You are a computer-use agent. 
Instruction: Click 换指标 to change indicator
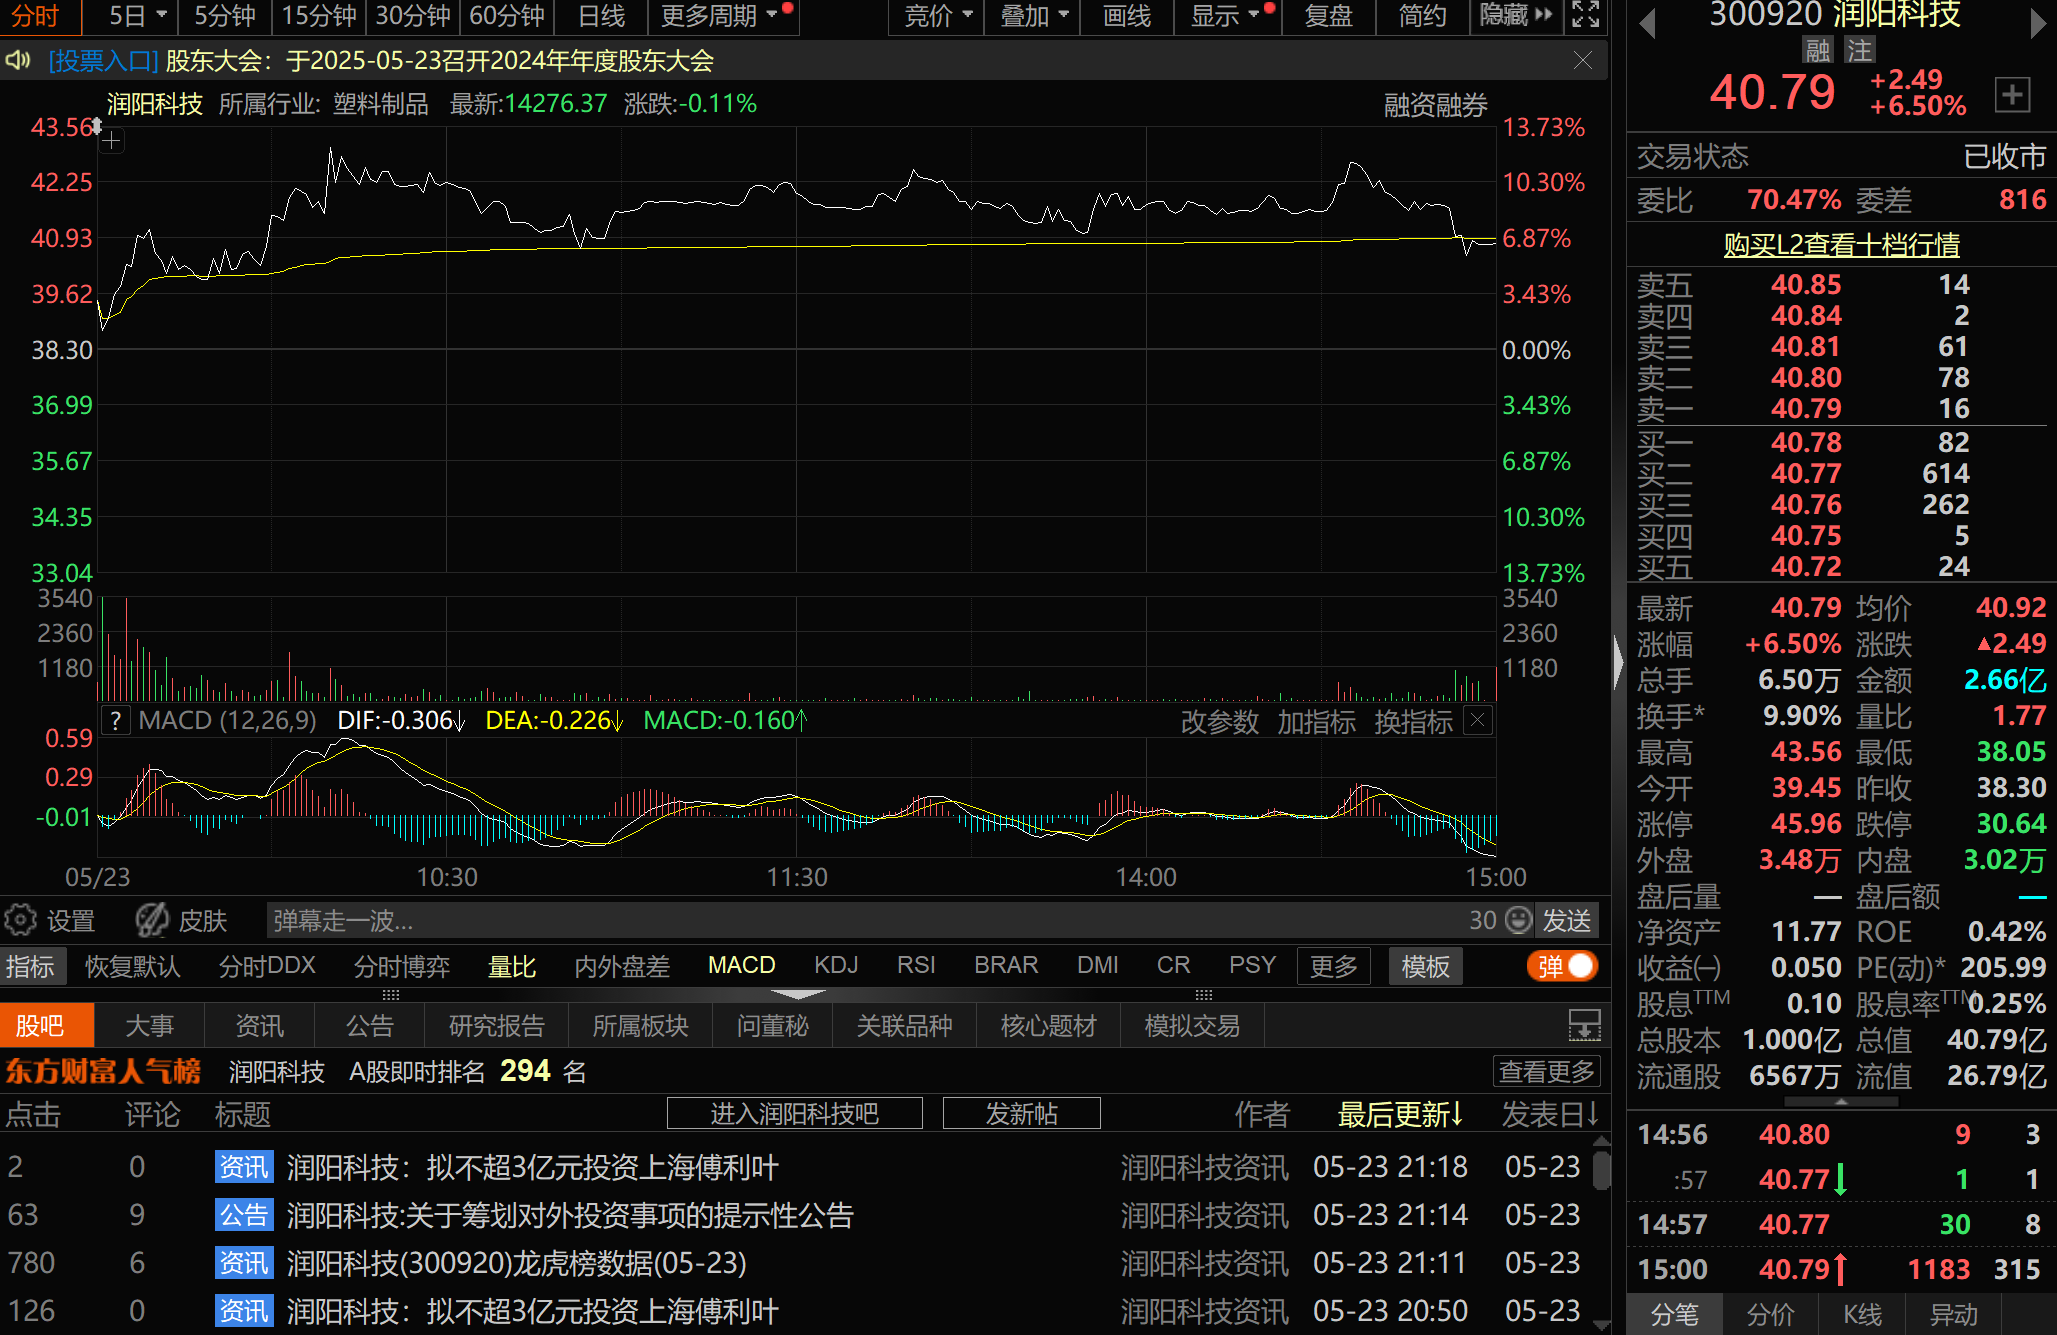pyautogui.click(x=1413, y=721)
